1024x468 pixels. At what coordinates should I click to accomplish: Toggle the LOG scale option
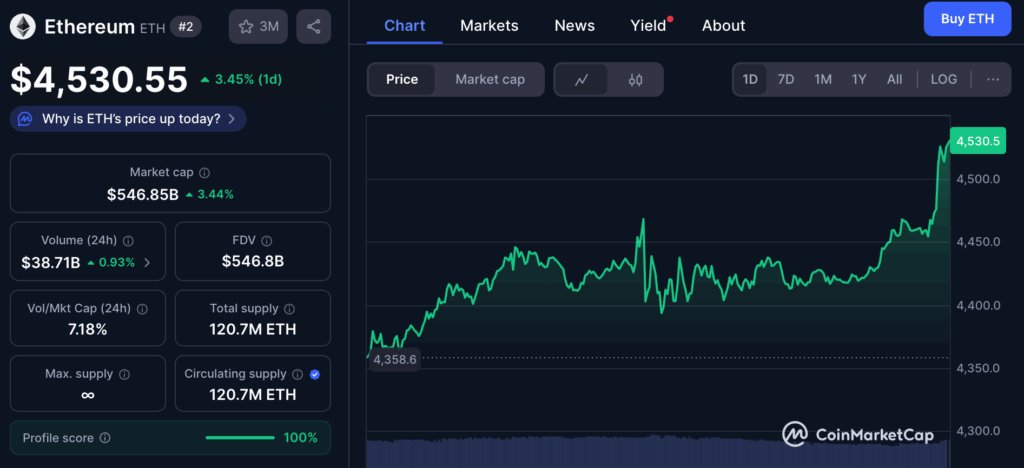click(943, 79)
